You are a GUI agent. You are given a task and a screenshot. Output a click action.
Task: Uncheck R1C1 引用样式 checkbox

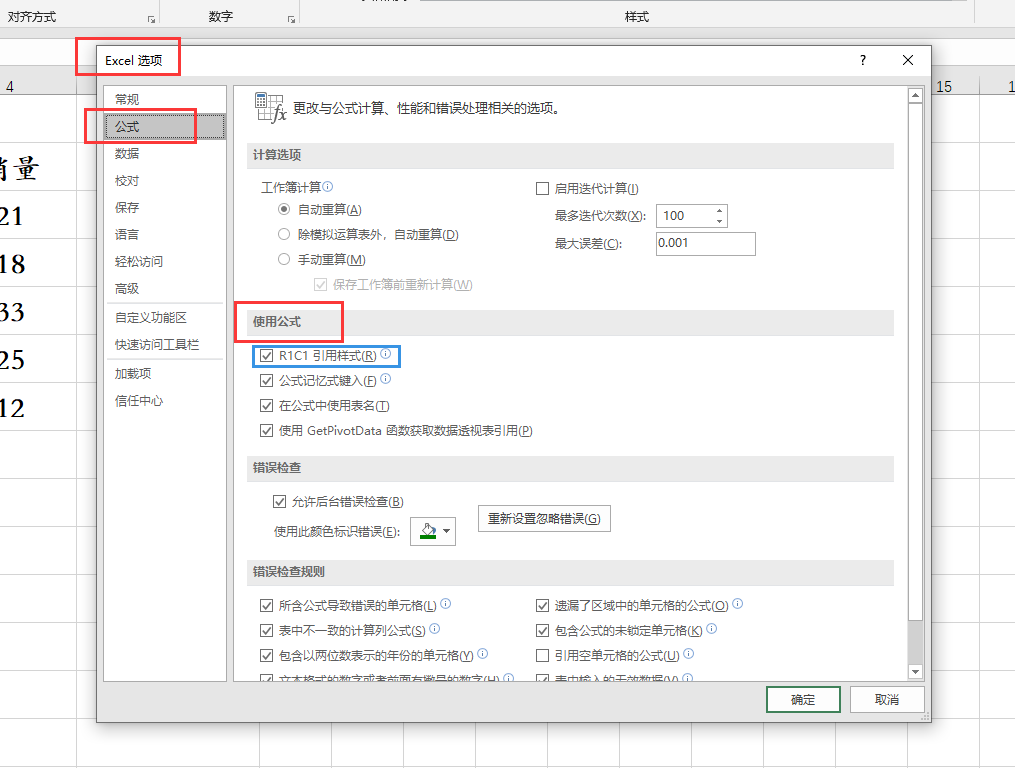click(x=266, y=356)
